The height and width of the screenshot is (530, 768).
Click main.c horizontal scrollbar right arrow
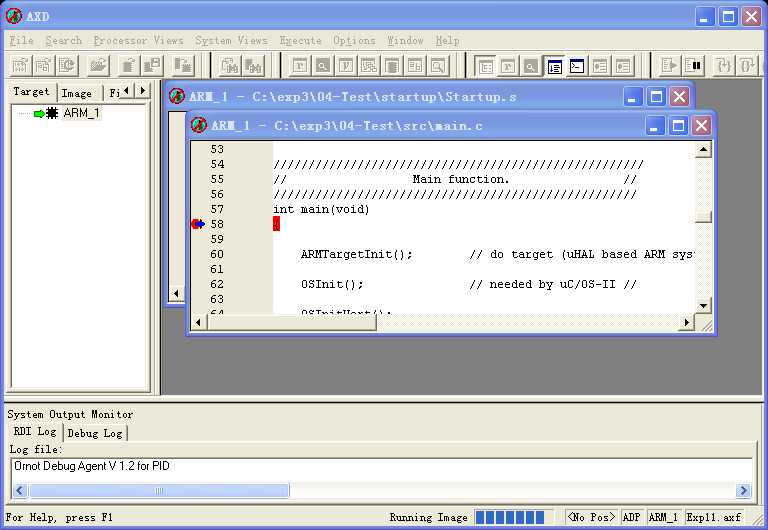[x=687, y=322]
